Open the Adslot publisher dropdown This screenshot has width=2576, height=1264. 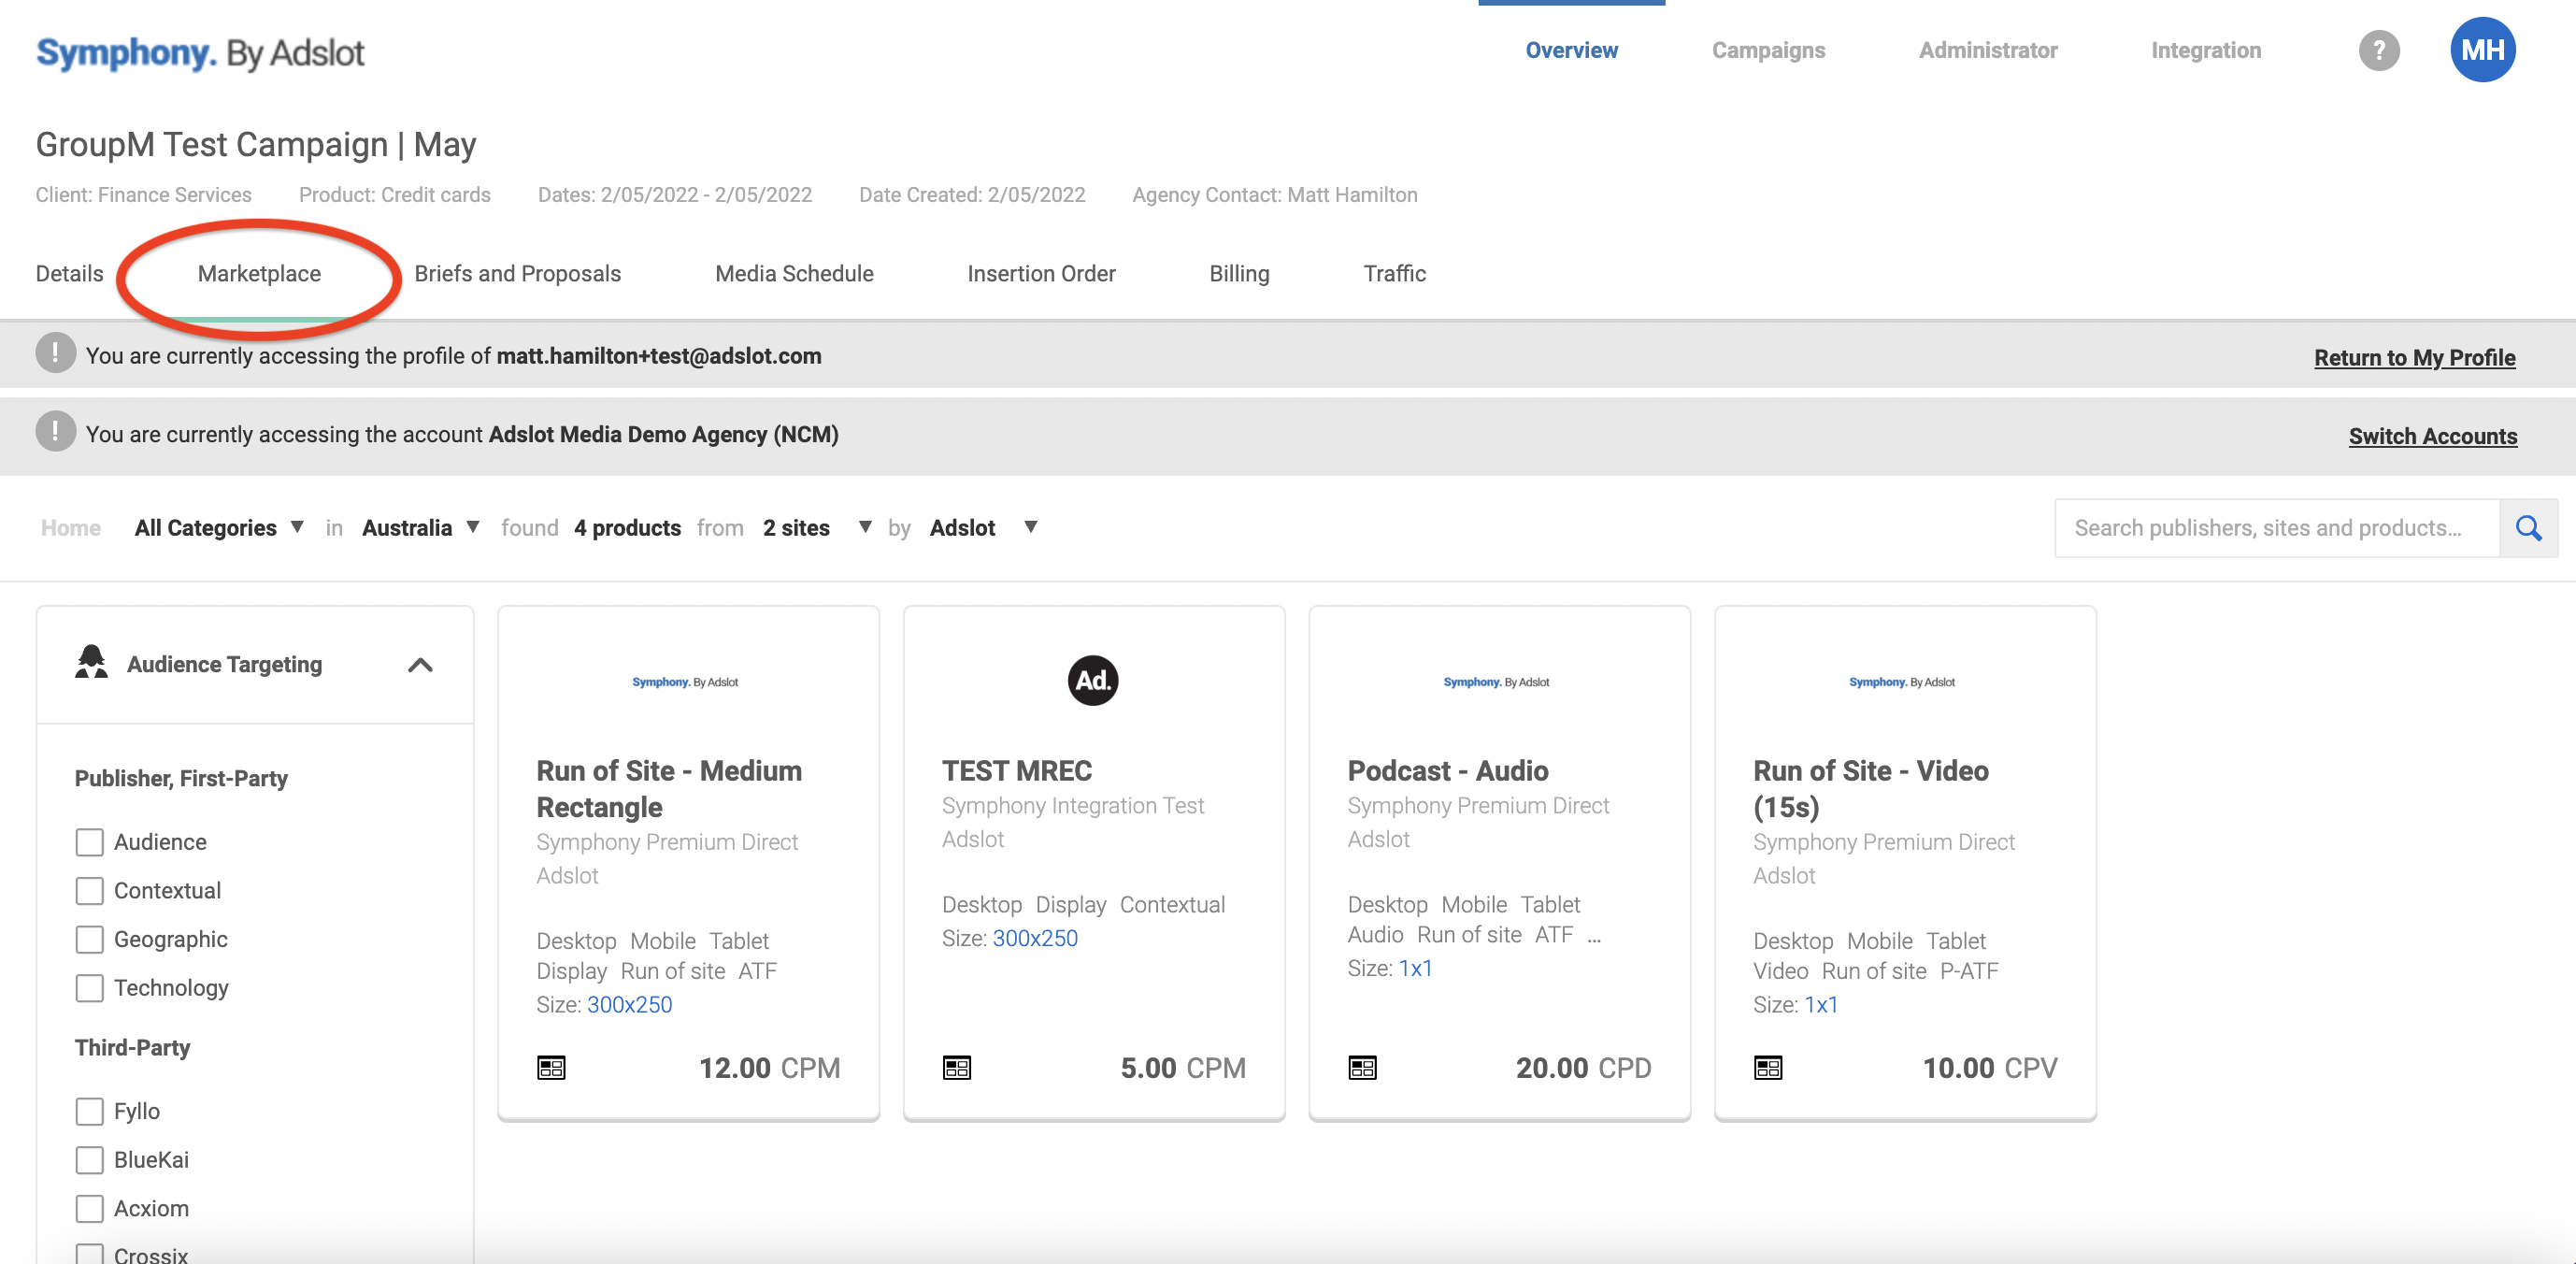[x=984, y=528]
